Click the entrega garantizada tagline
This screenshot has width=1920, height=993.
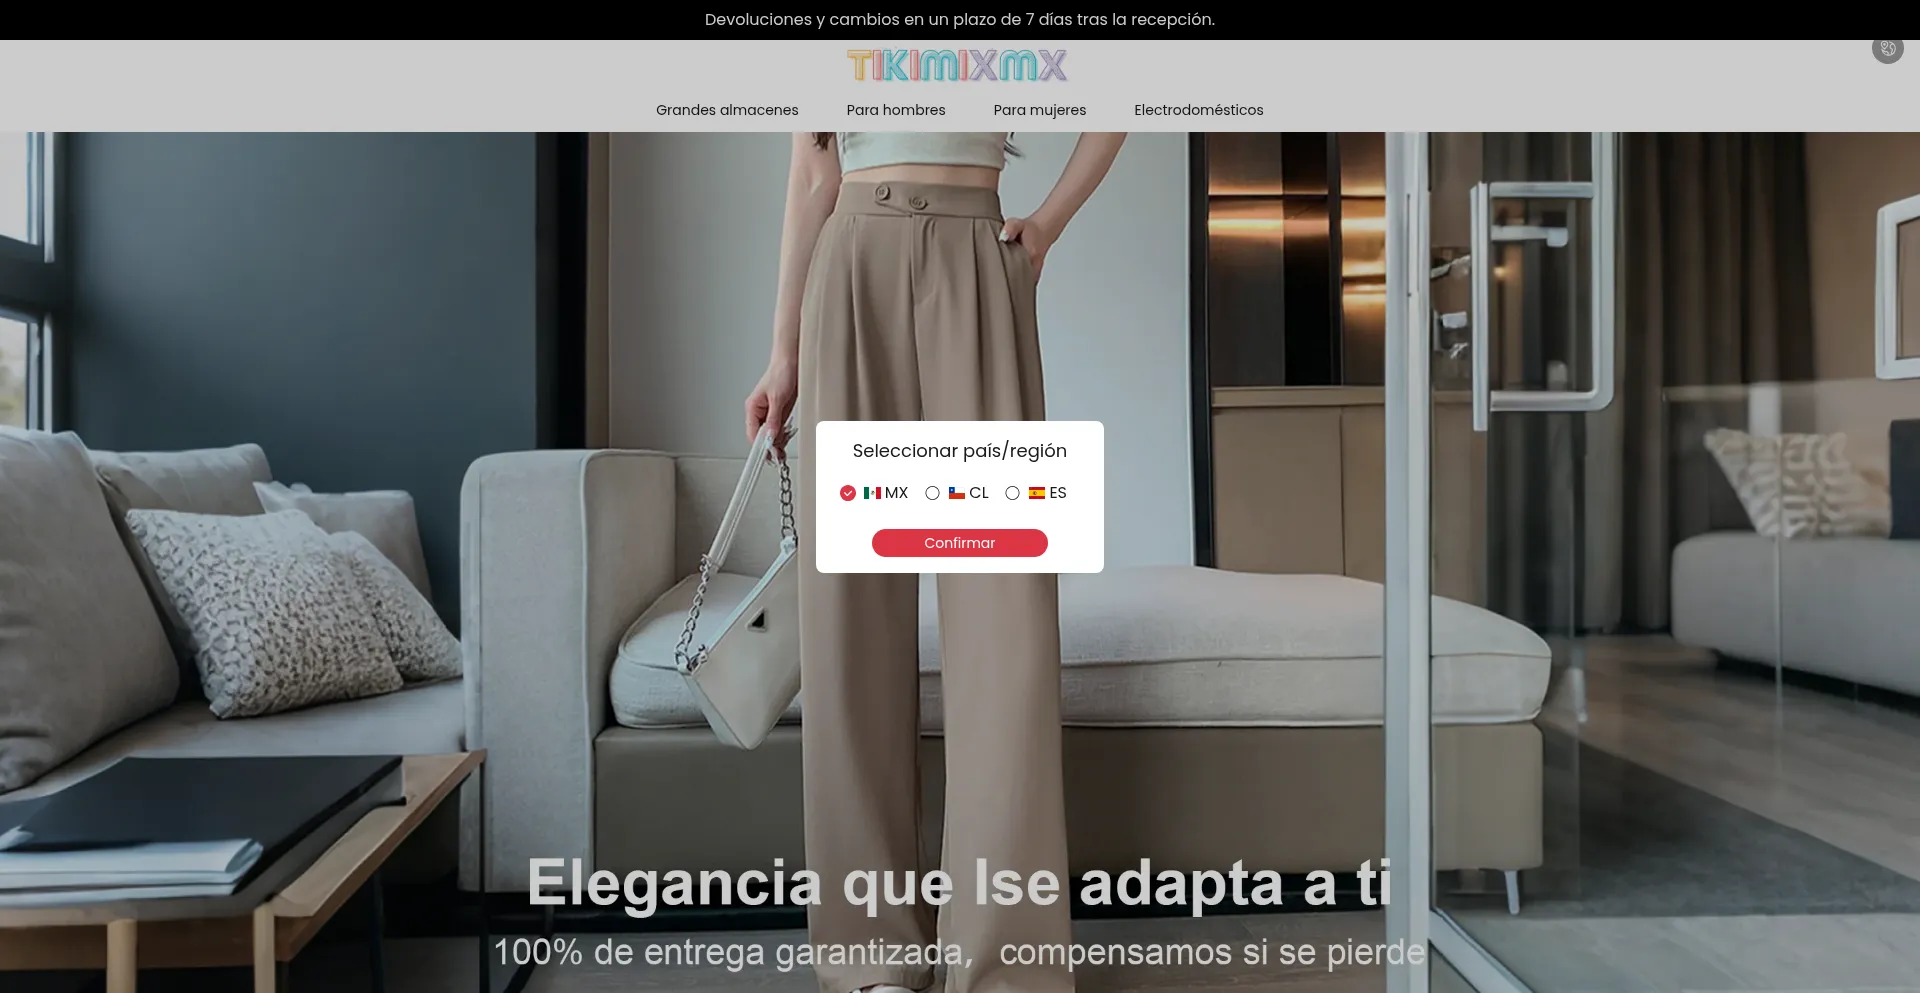[x=959, y=952]
